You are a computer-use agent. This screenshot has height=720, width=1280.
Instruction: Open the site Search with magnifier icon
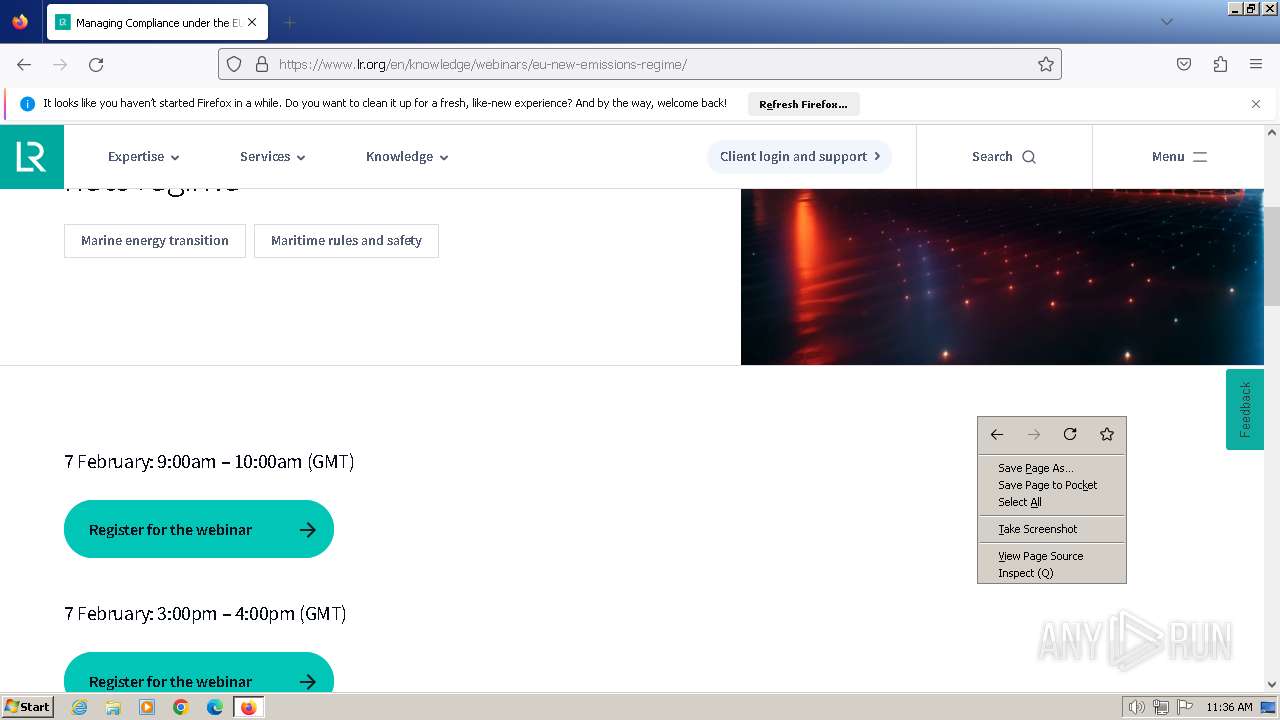click(x=1004, y=157)
